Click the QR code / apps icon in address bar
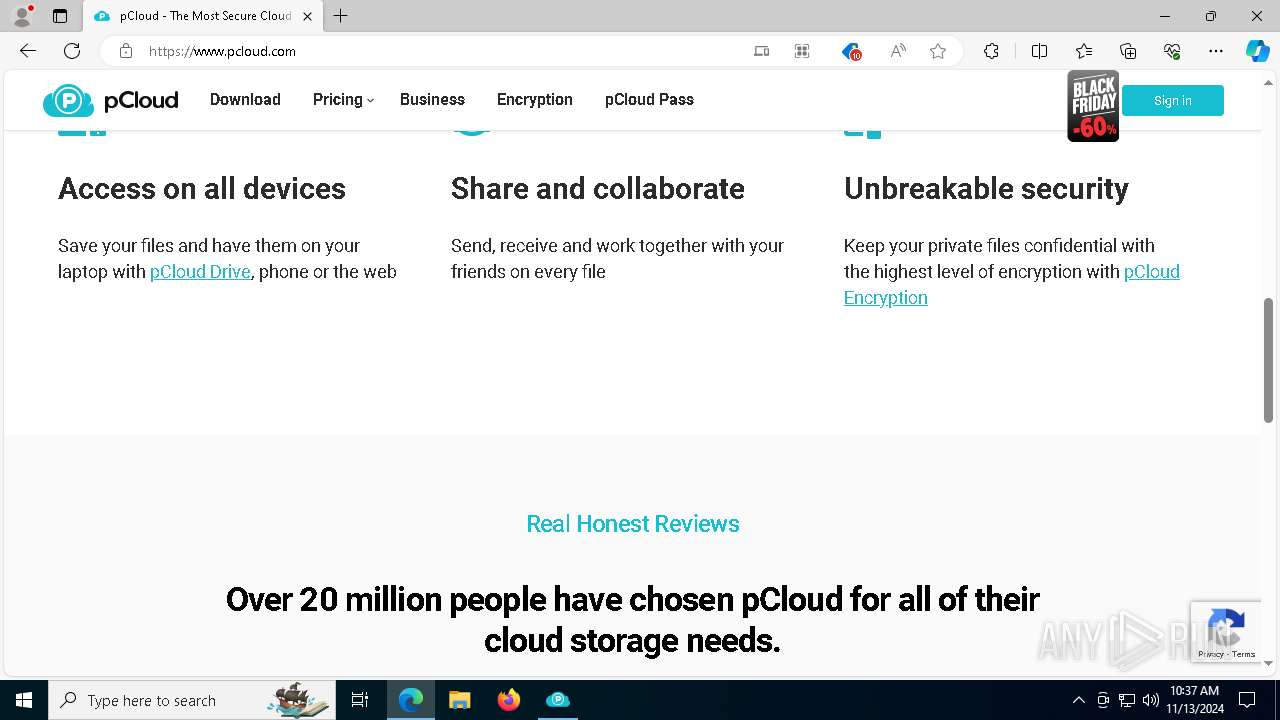This screenshot has width=1280, height=720. point(802,51)
